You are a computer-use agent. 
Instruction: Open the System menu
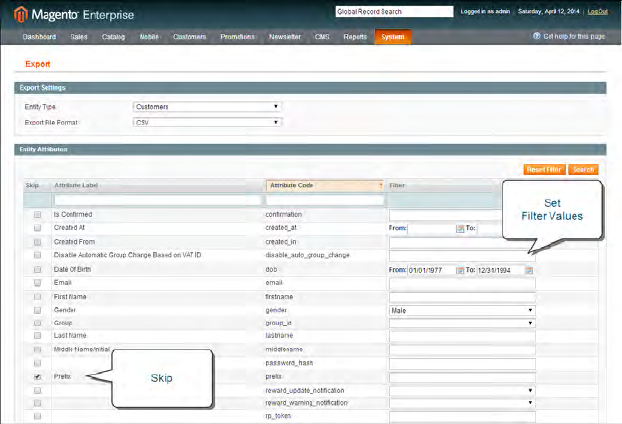[393, 37]
